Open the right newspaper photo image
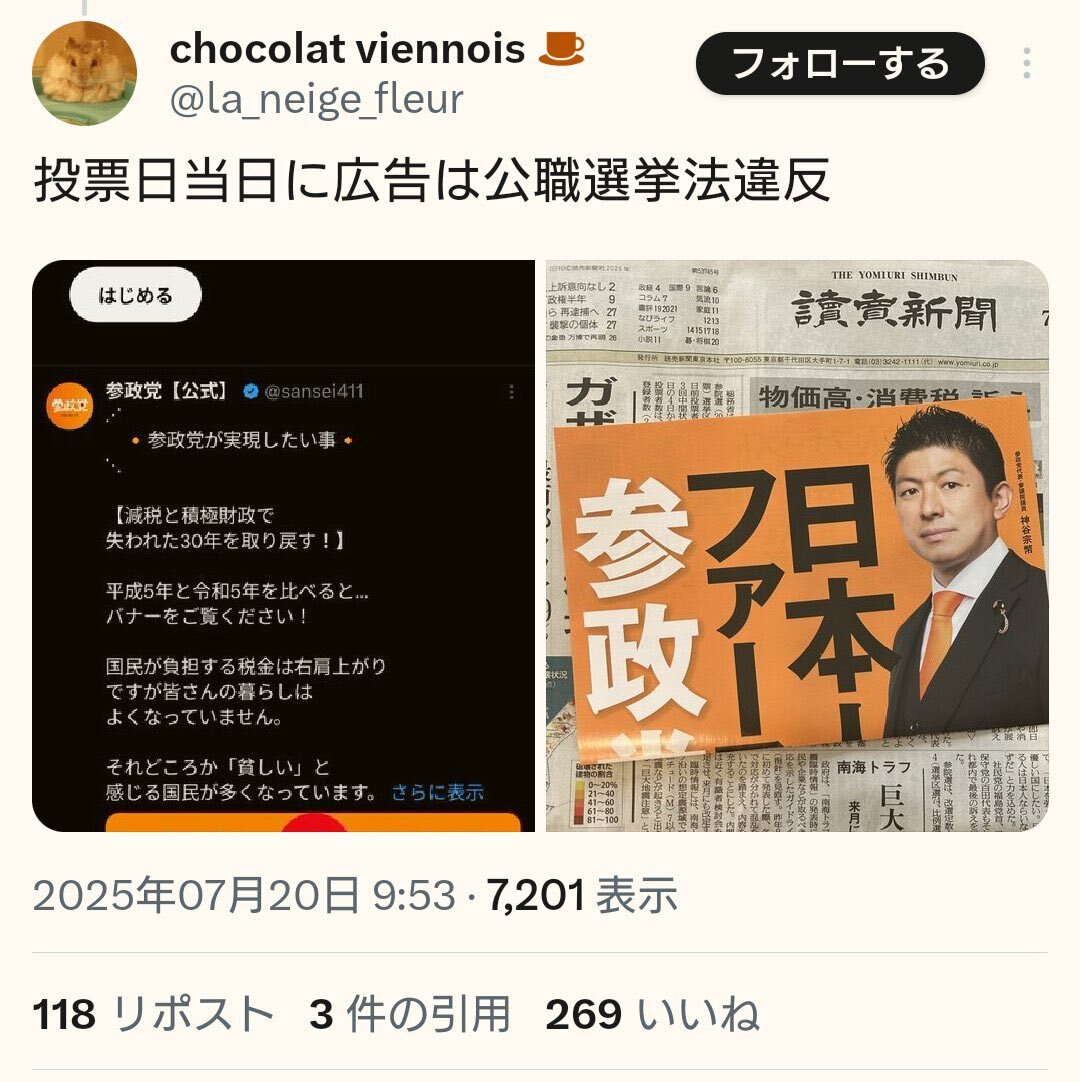Viewport: 1080px width, 1082px height. pos(797,545)
